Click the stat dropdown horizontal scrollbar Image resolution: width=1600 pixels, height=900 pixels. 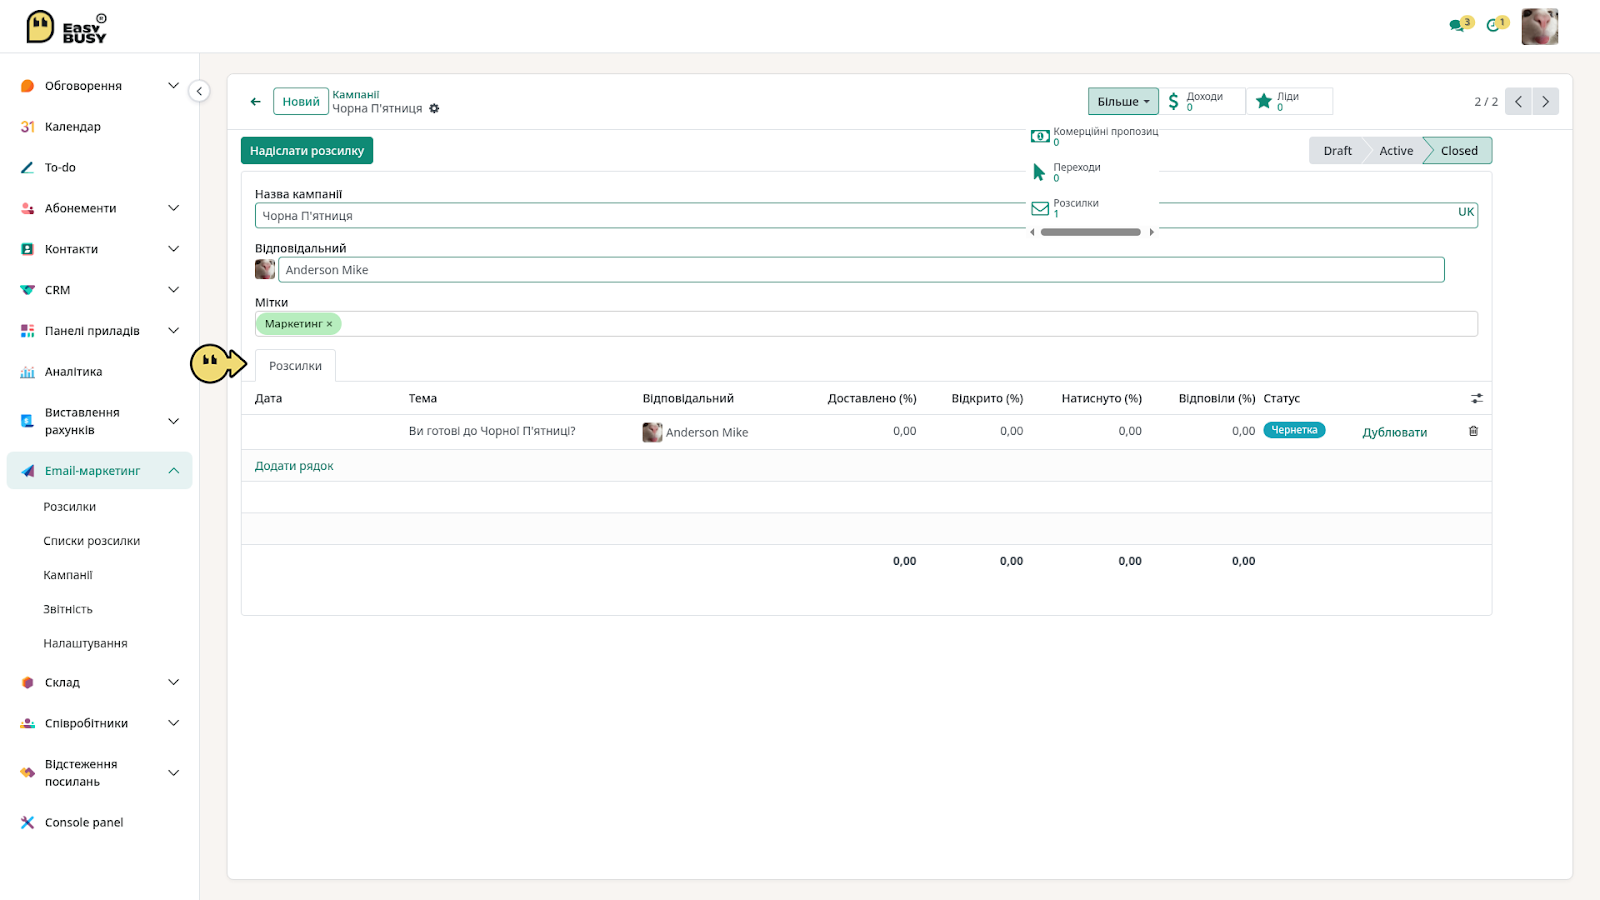(1090, 232)
